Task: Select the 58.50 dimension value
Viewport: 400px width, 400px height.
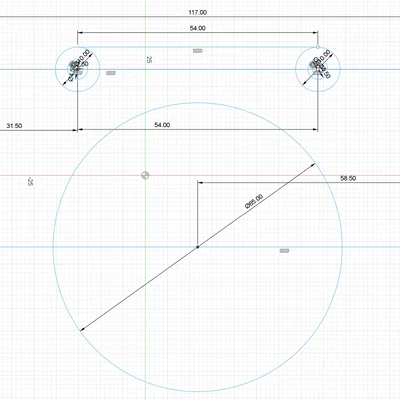Action: pos(348,178)
